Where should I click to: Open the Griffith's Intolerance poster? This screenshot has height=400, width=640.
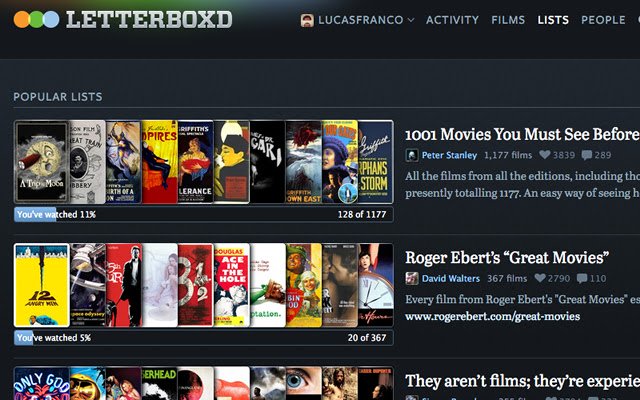click(x=196, y=162)
